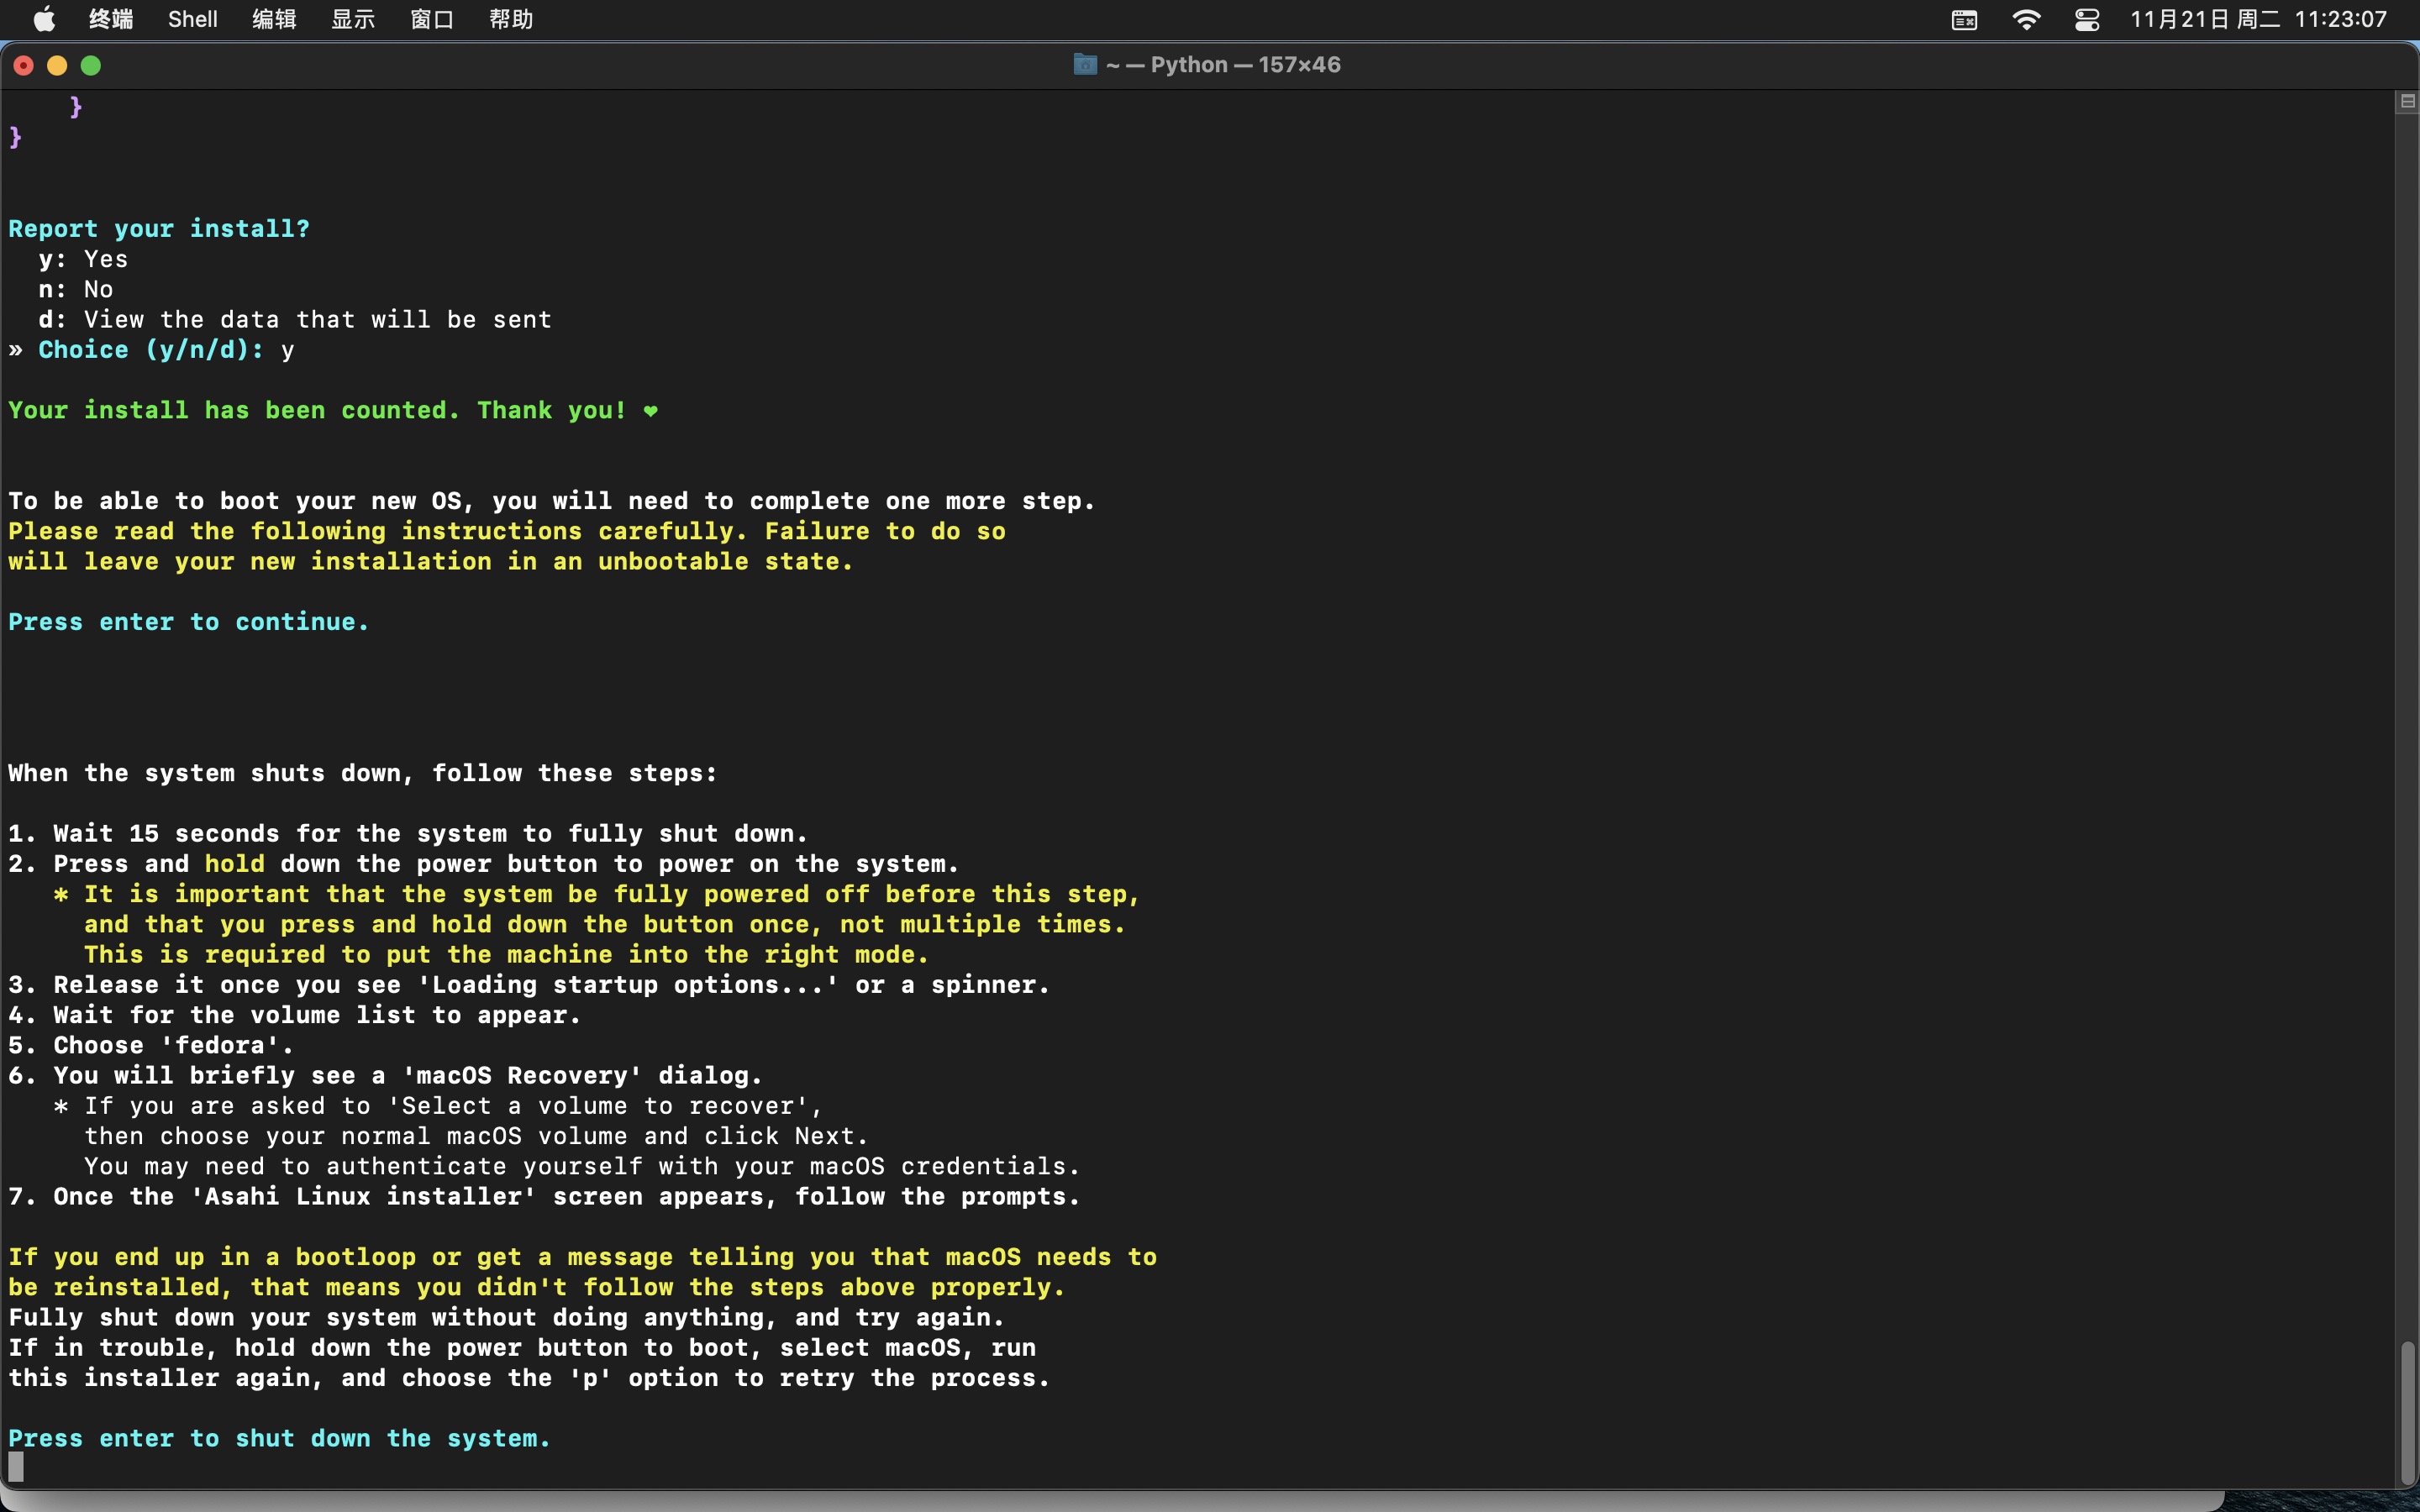Image resolution: width=2420 pixels, height=1512 pixels.
Task: Open Control Center icon
Action: [2087, 20]
